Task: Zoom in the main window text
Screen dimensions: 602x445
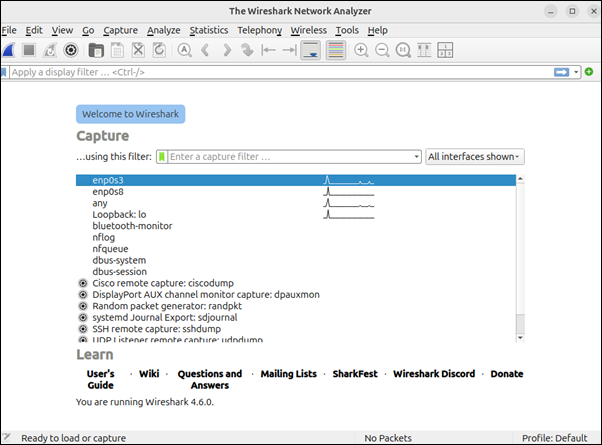Action: tap(361, 50)
